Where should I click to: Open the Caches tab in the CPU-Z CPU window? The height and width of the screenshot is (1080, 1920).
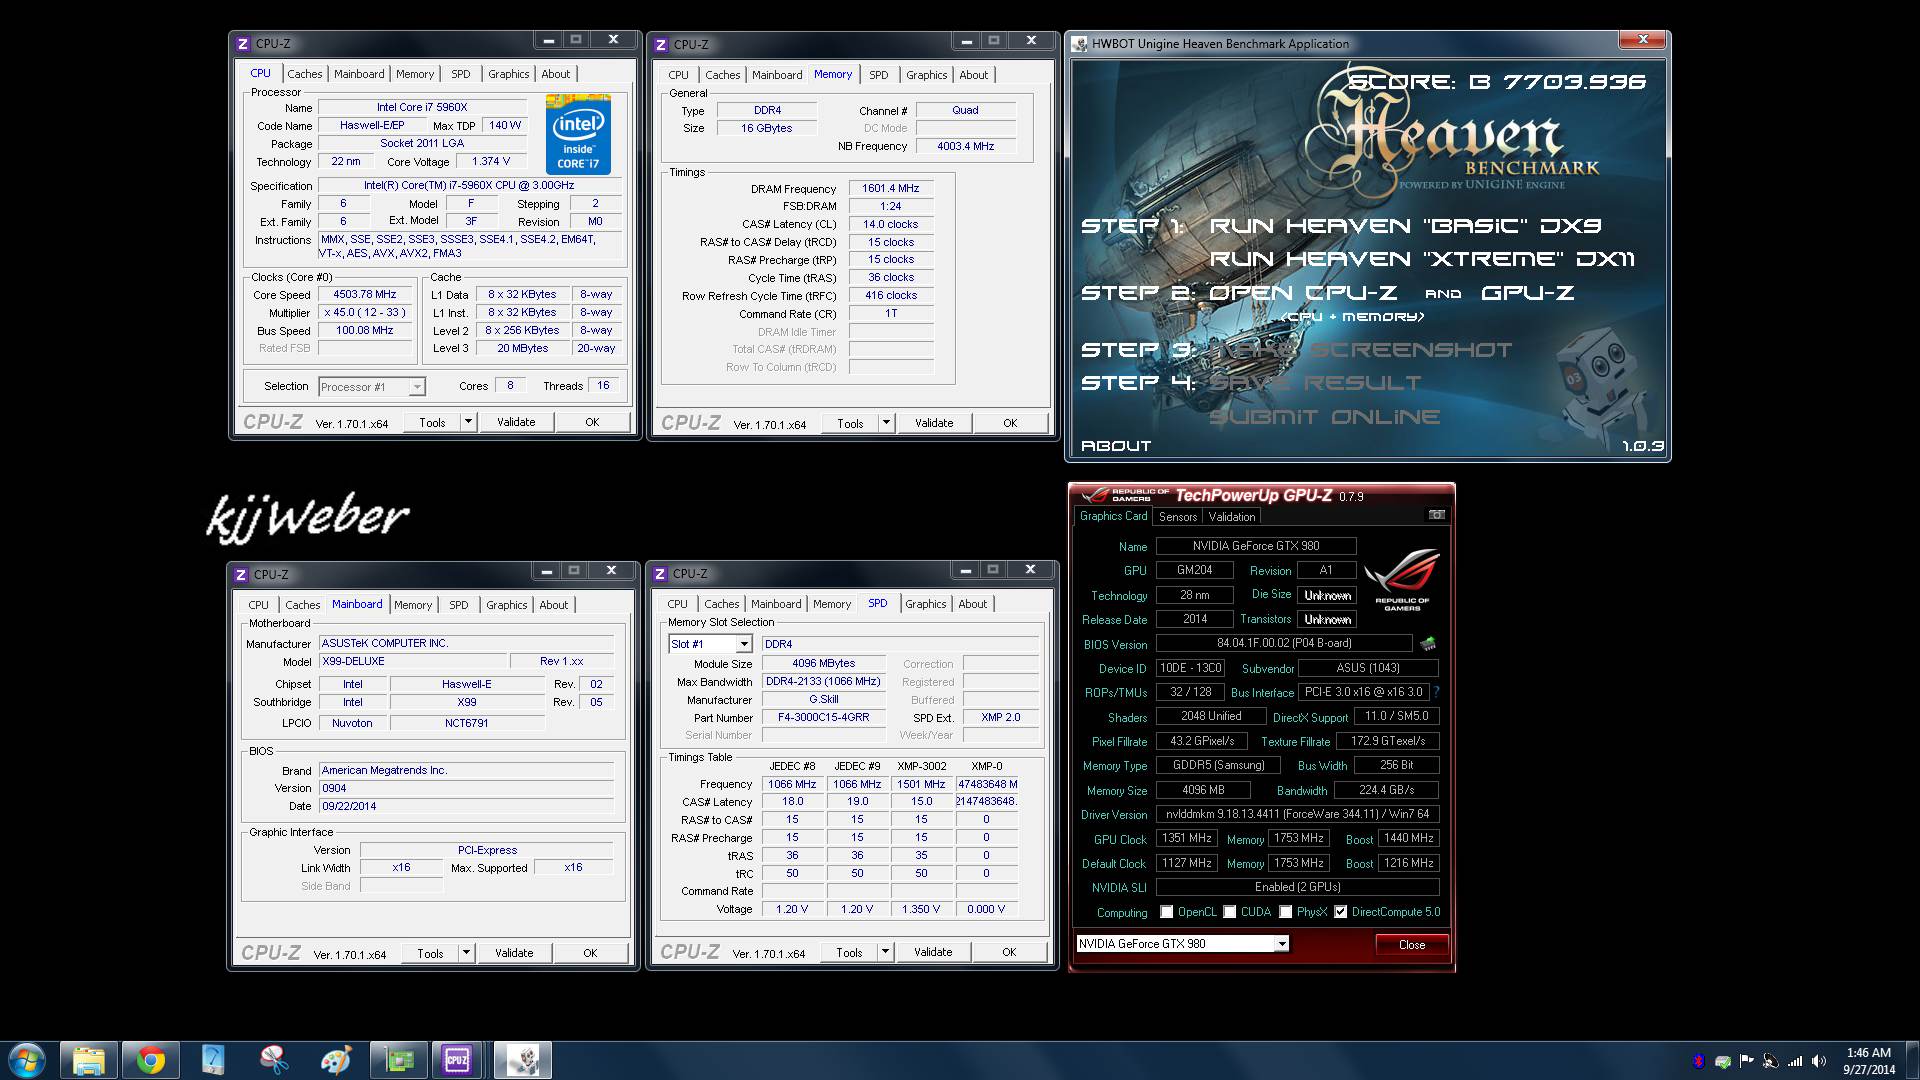coord(305,74)
